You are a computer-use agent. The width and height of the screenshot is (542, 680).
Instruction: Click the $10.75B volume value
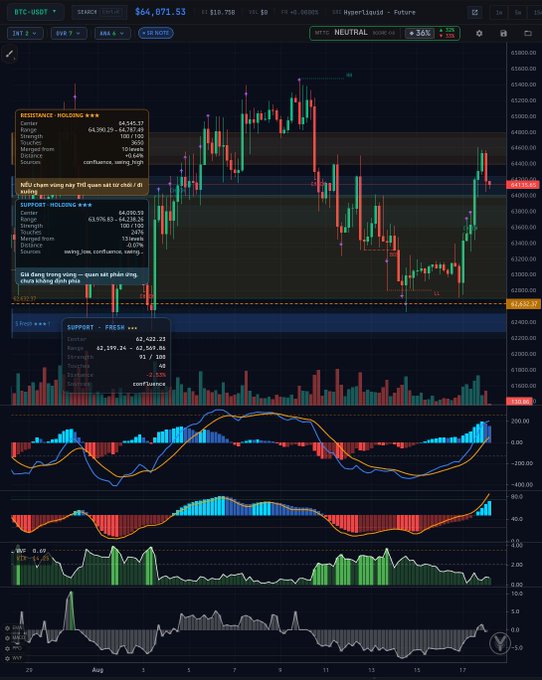tap(222, 13)
